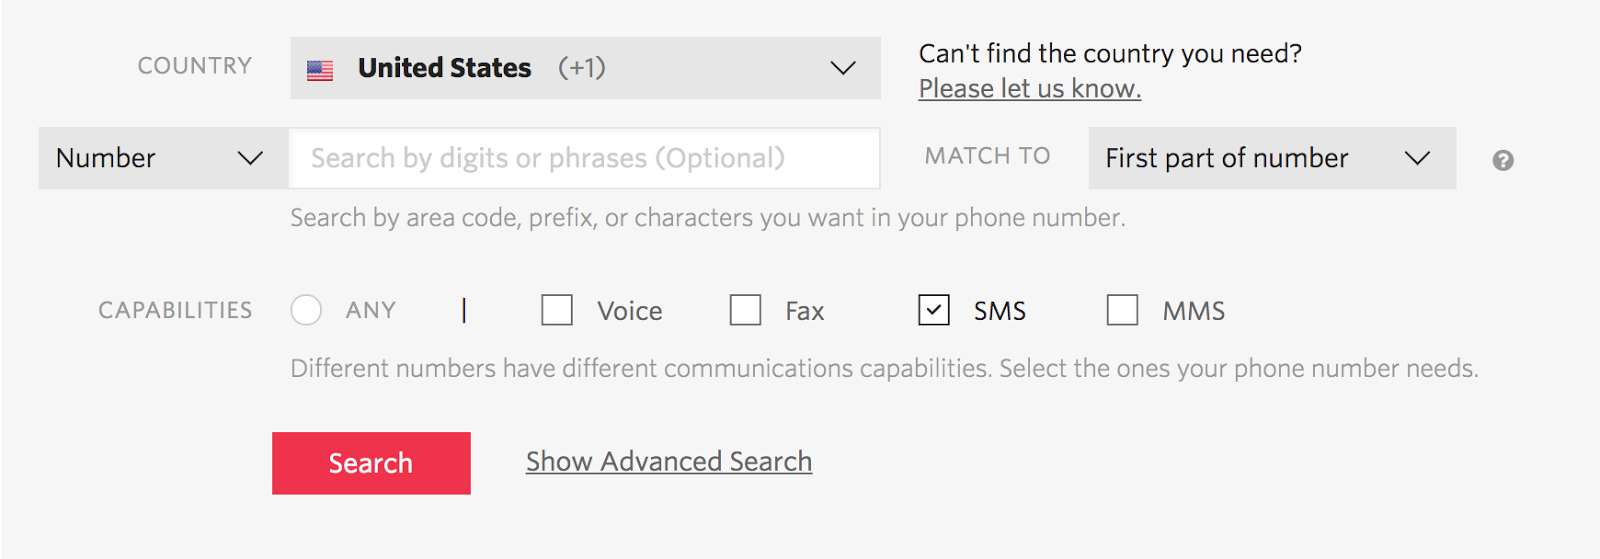Click the Voice label text
Viewport: 1600px width, 559px height.
click(x=630, y=311)
